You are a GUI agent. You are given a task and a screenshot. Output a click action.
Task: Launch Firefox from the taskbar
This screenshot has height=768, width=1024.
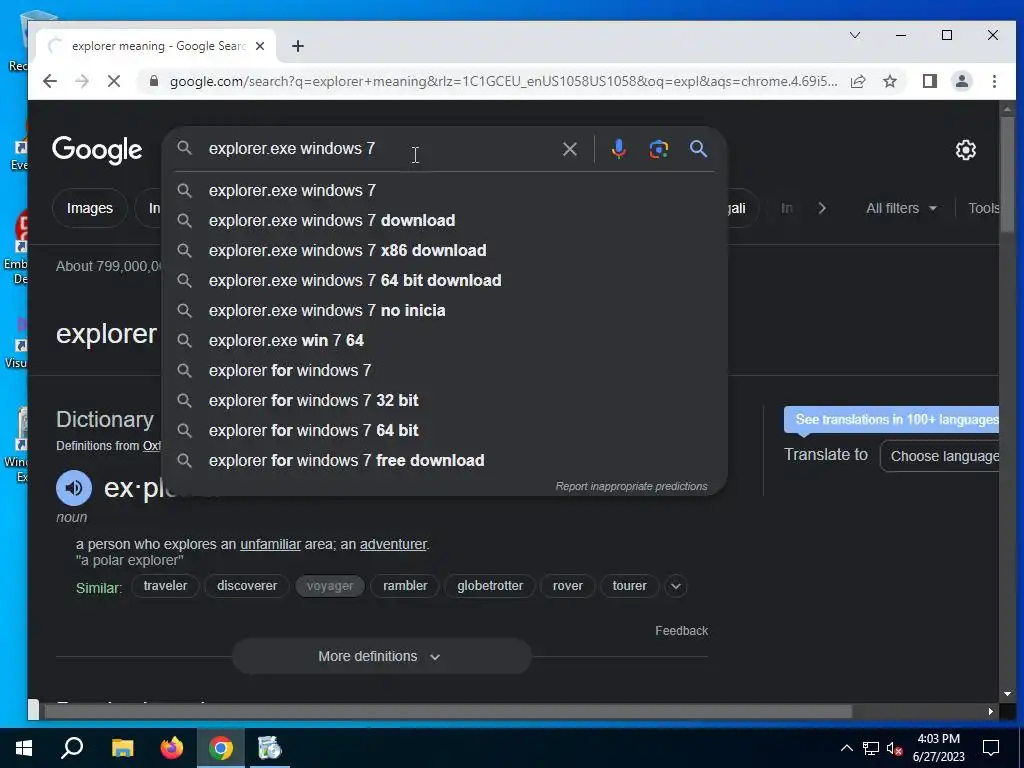pyautogui.click(x=172, y=748)
